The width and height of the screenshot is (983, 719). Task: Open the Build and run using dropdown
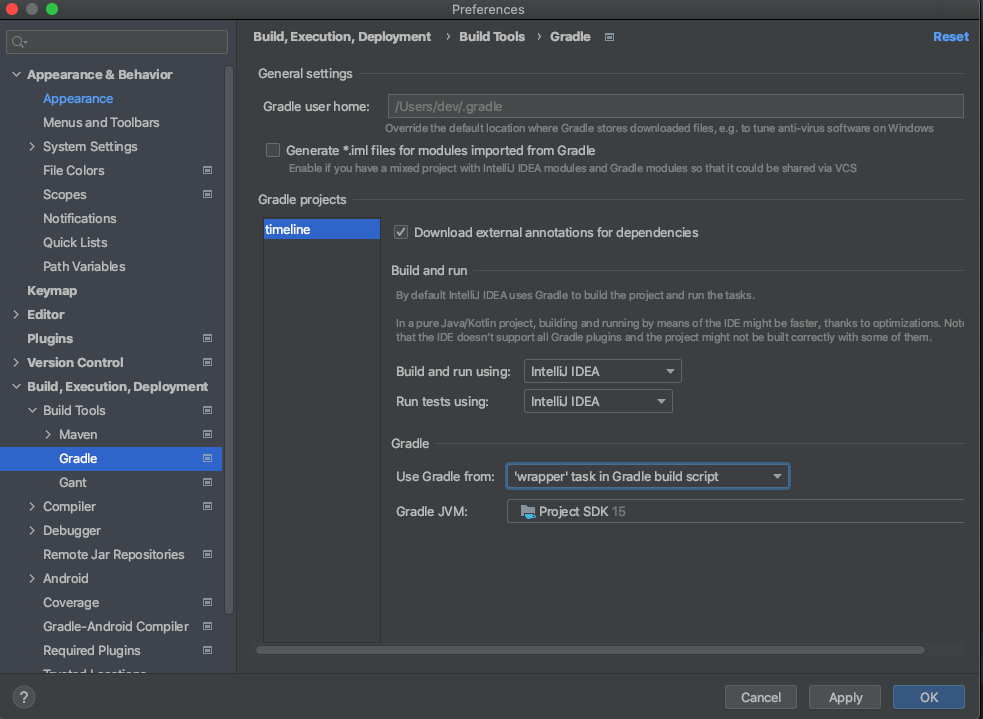(602, 371)
